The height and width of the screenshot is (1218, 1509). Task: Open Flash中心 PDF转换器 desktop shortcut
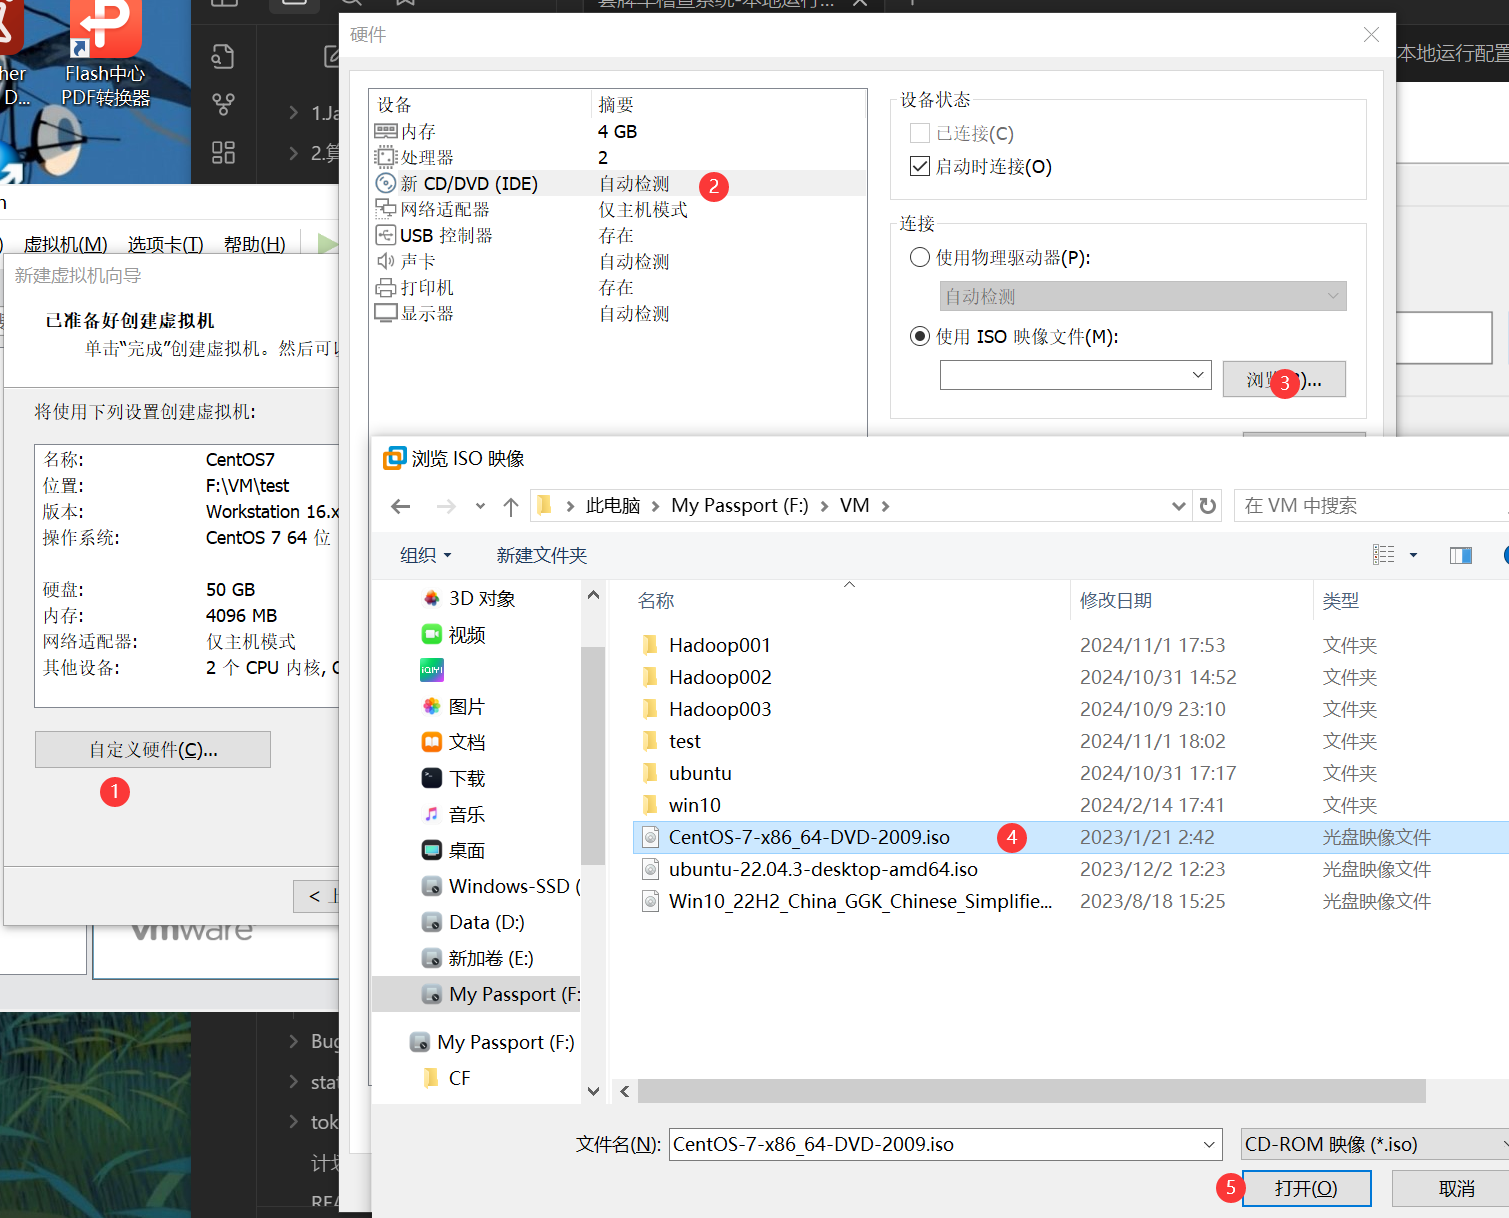pyautogui.click(x=105, y=55)
